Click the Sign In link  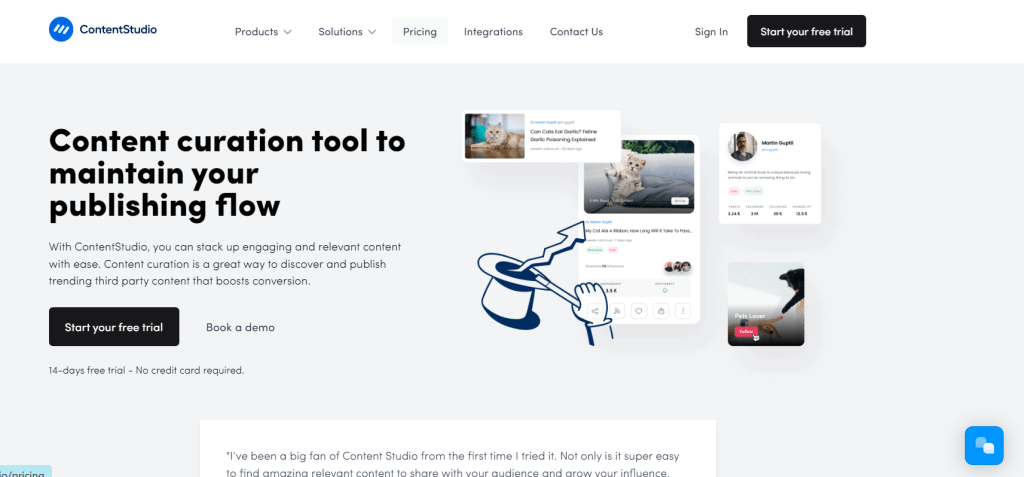pyautogui.click(x=711, y=31)
